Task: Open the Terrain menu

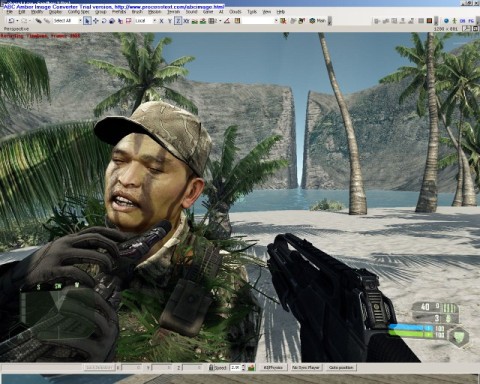Action: (x=173, y=12)
